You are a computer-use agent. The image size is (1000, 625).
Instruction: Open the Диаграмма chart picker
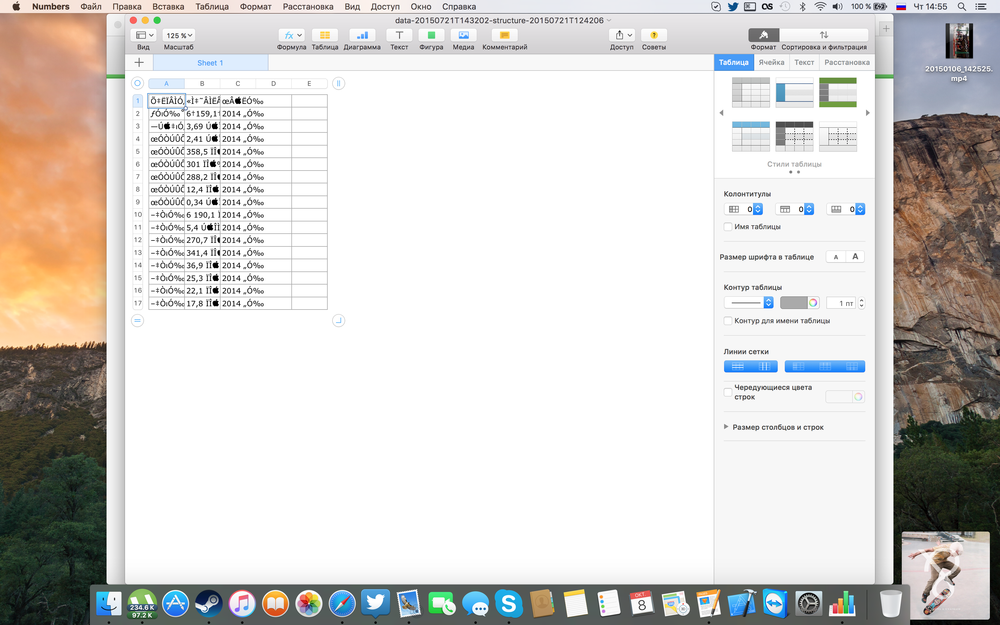(362, 36)
